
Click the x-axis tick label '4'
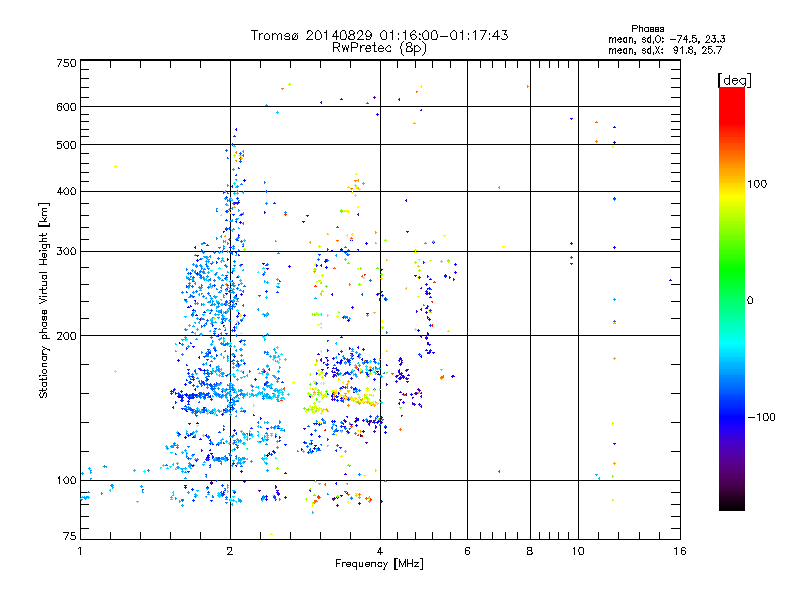click(x=380, y=551)
